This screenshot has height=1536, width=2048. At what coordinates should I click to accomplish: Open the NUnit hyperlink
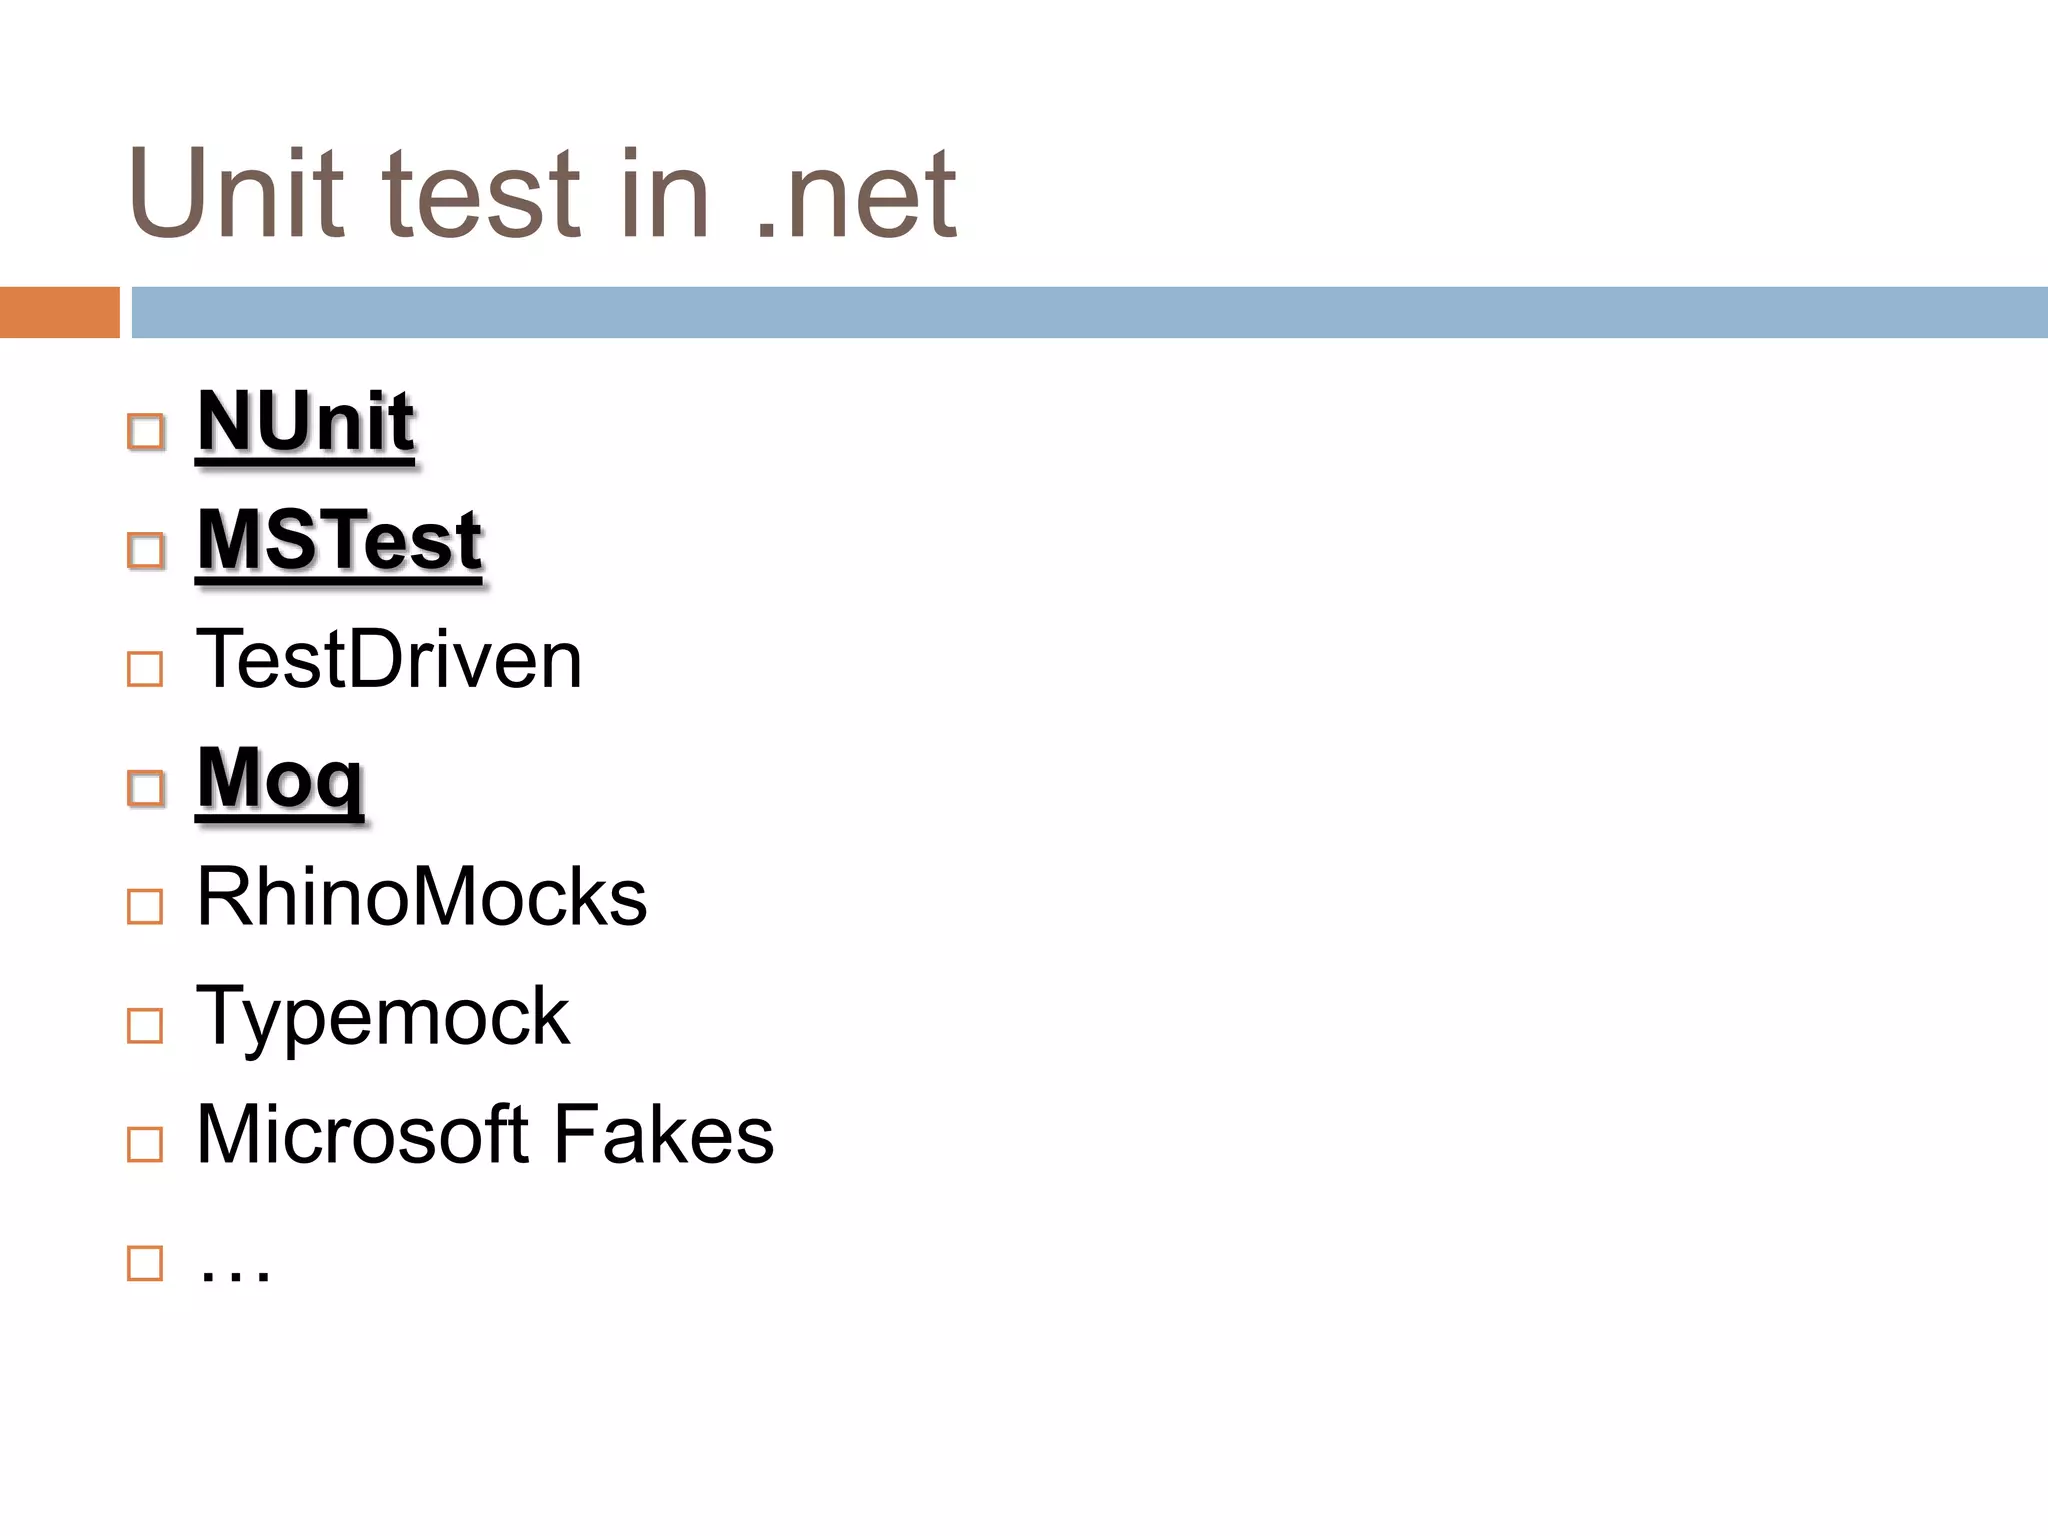click(x=305, y=422)
